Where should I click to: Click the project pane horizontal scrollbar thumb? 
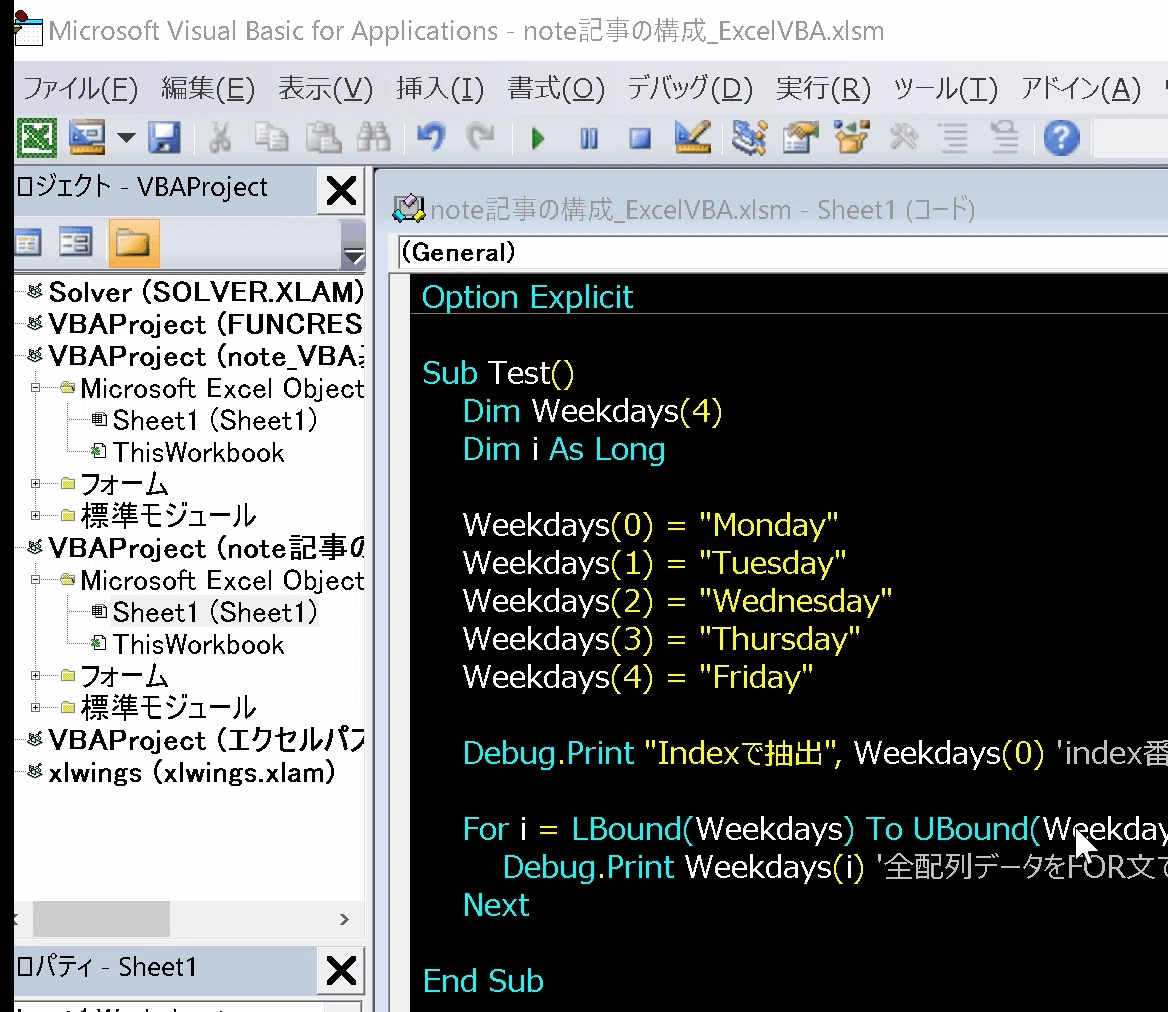click(x=101, y=919)
